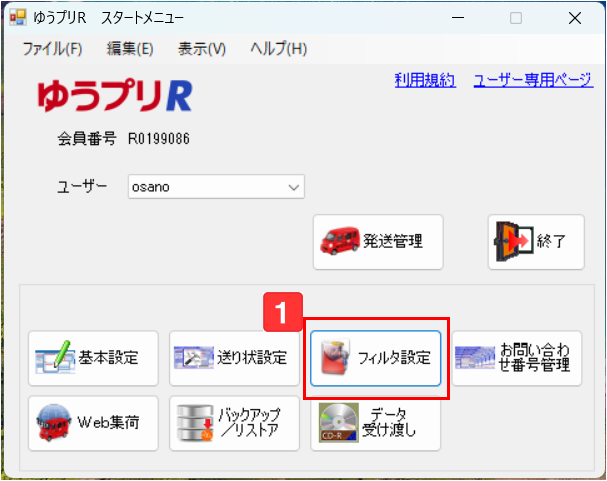This screenshot has height=481, width=607.
Task: Open フィルタ設定 filter settings
Action: click(376, 358)
